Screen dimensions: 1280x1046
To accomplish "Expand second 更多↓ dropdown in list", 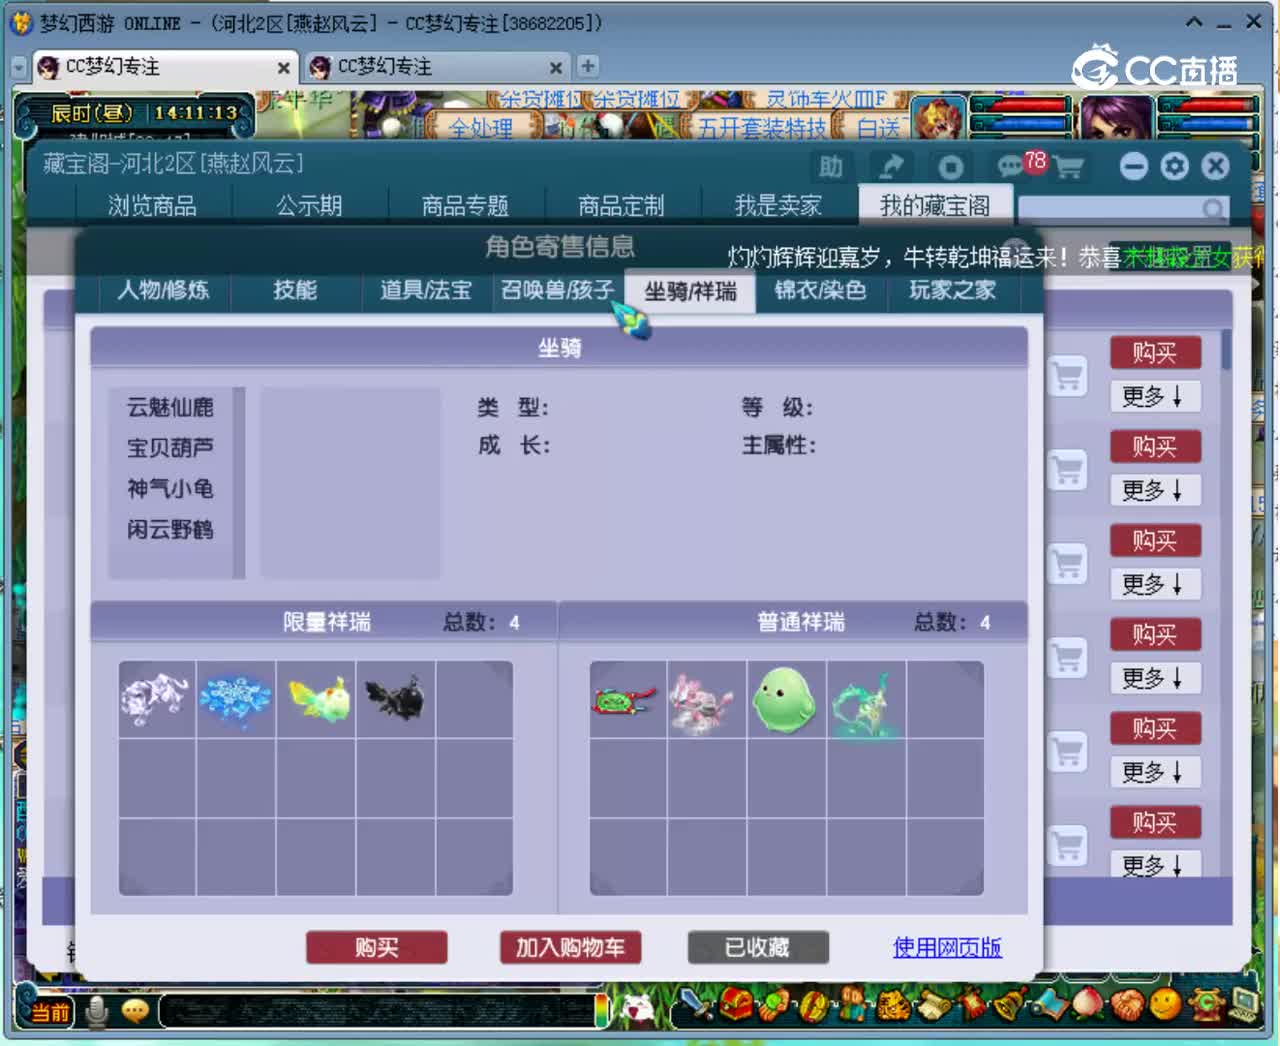I will pos(1154,491).
